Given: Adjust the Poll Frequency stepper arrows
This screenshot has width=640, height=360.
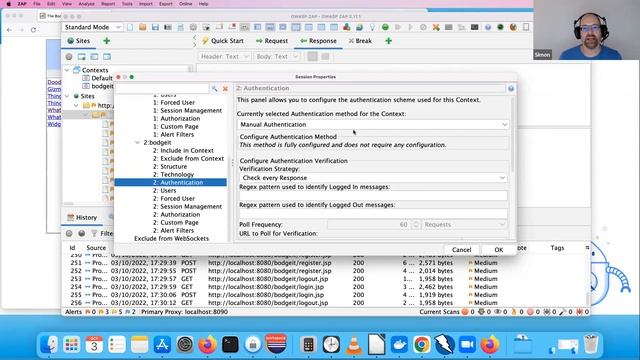Looking at the screenshot, I should pyautogui.click(x=416, y=224).
